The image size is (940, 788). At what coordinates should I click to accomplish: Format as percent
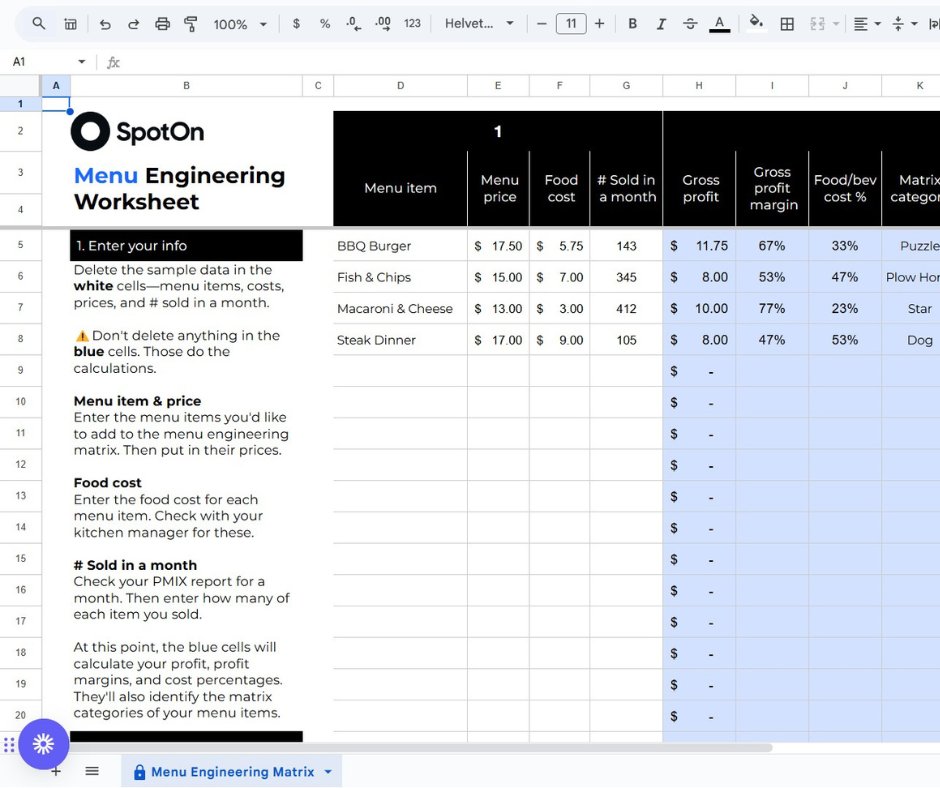(x=325, y=23)
